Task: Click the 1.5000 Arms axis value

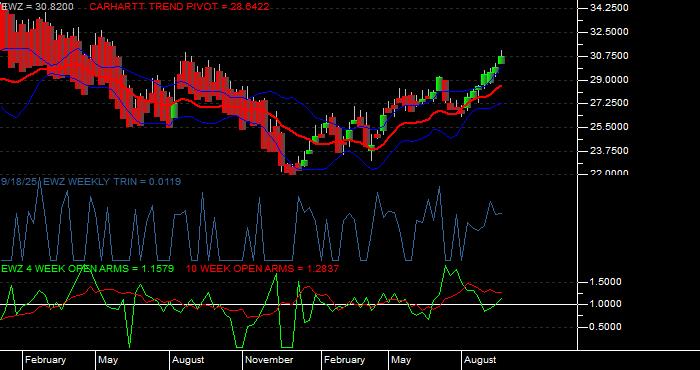Action: (x=605, y=282)
